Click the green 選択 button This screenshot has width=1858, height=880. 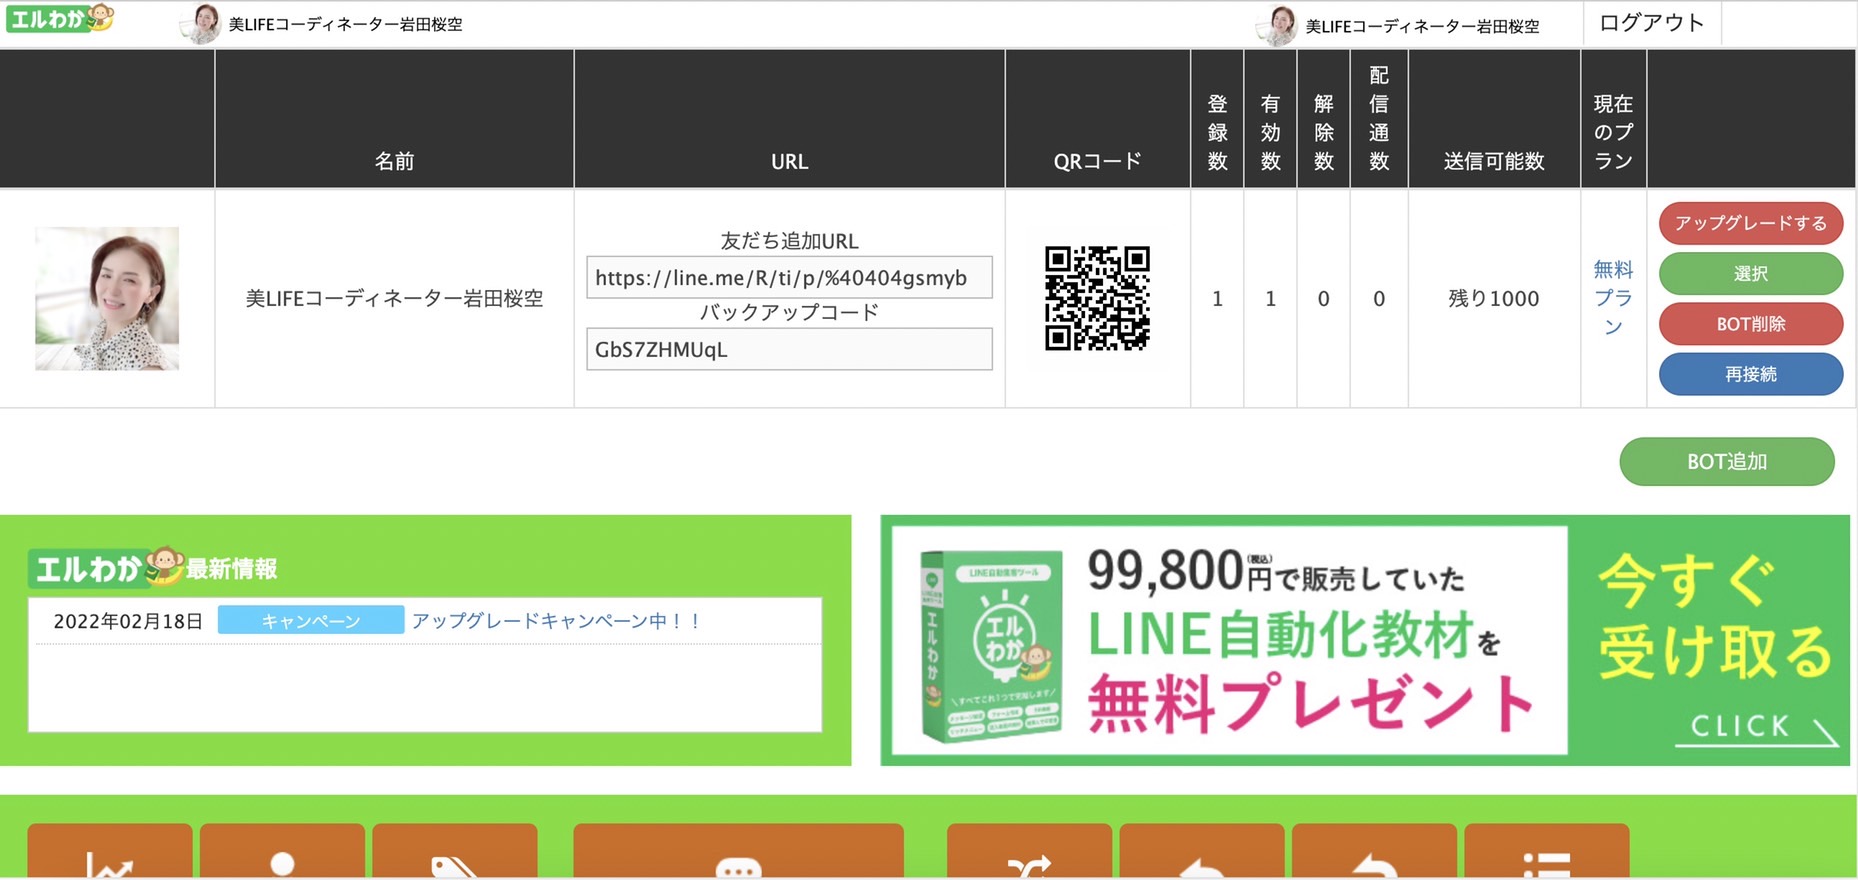pyautogui.click(x=1751, y=273)
